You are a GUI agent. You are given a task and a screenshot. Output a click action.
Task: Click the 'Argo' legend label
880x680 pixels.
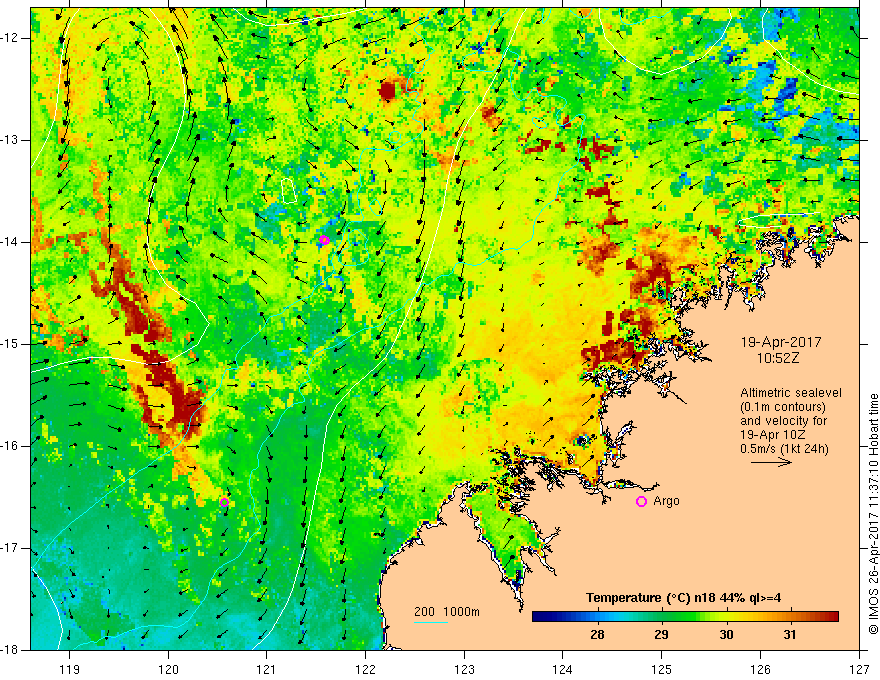666,501
